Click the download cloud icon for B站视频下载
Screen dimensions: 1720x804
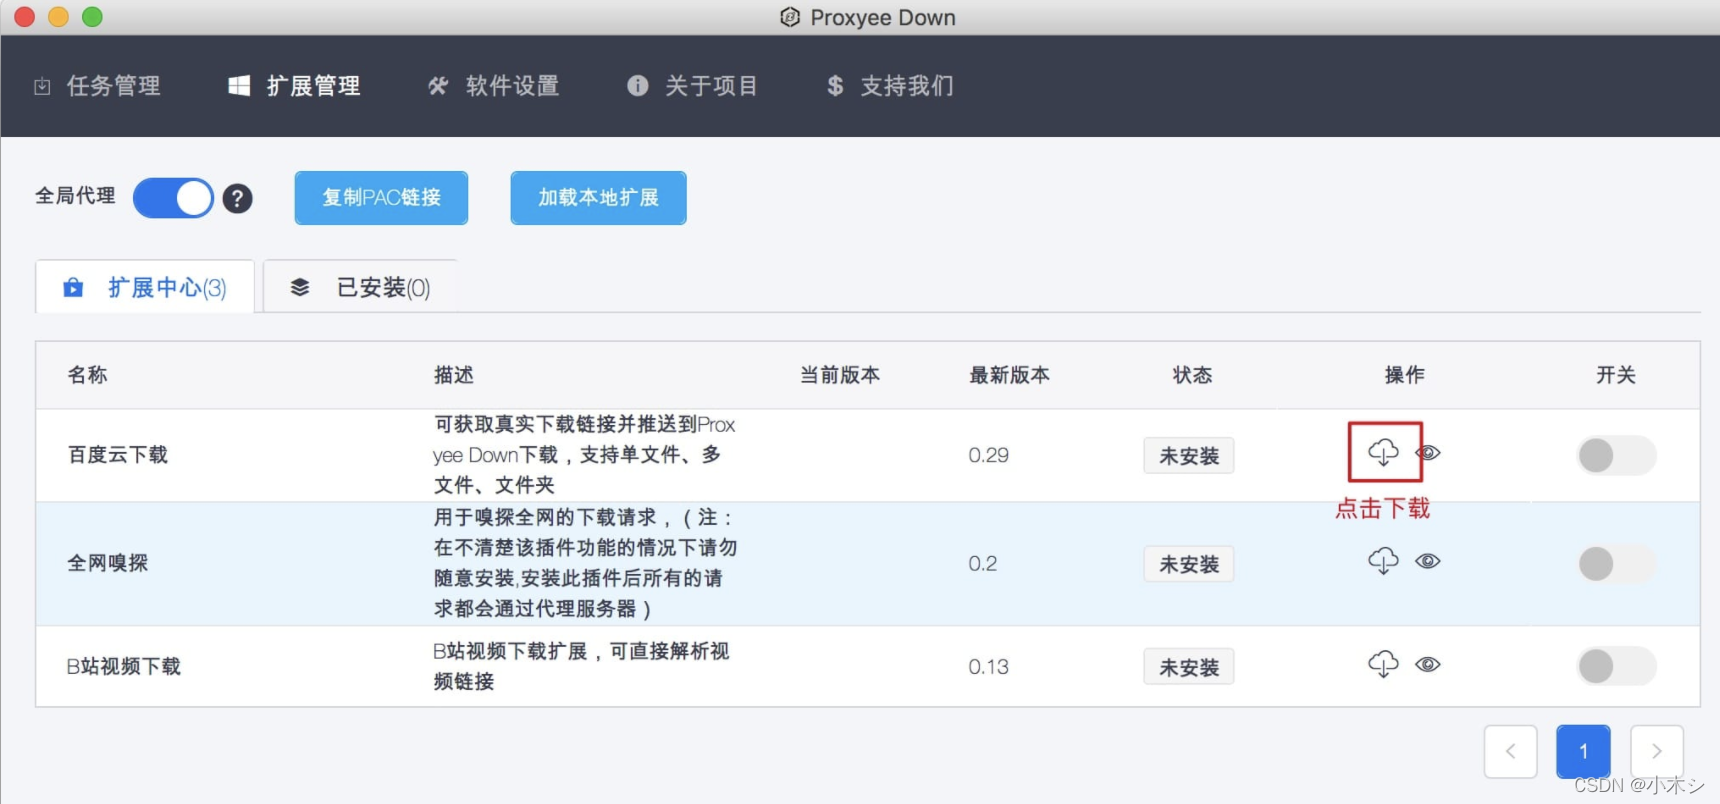tap(1383, 665)
